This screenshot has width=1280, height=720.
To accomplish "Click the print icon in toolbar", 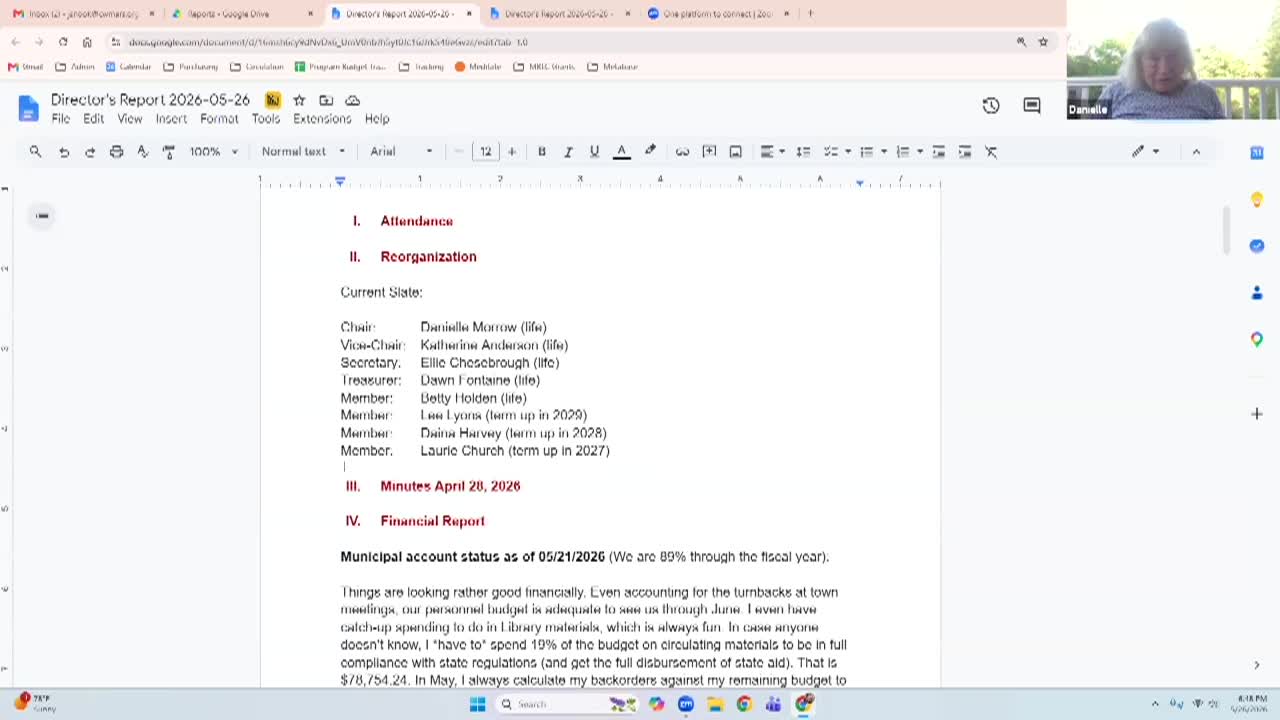I will point(116,152).
